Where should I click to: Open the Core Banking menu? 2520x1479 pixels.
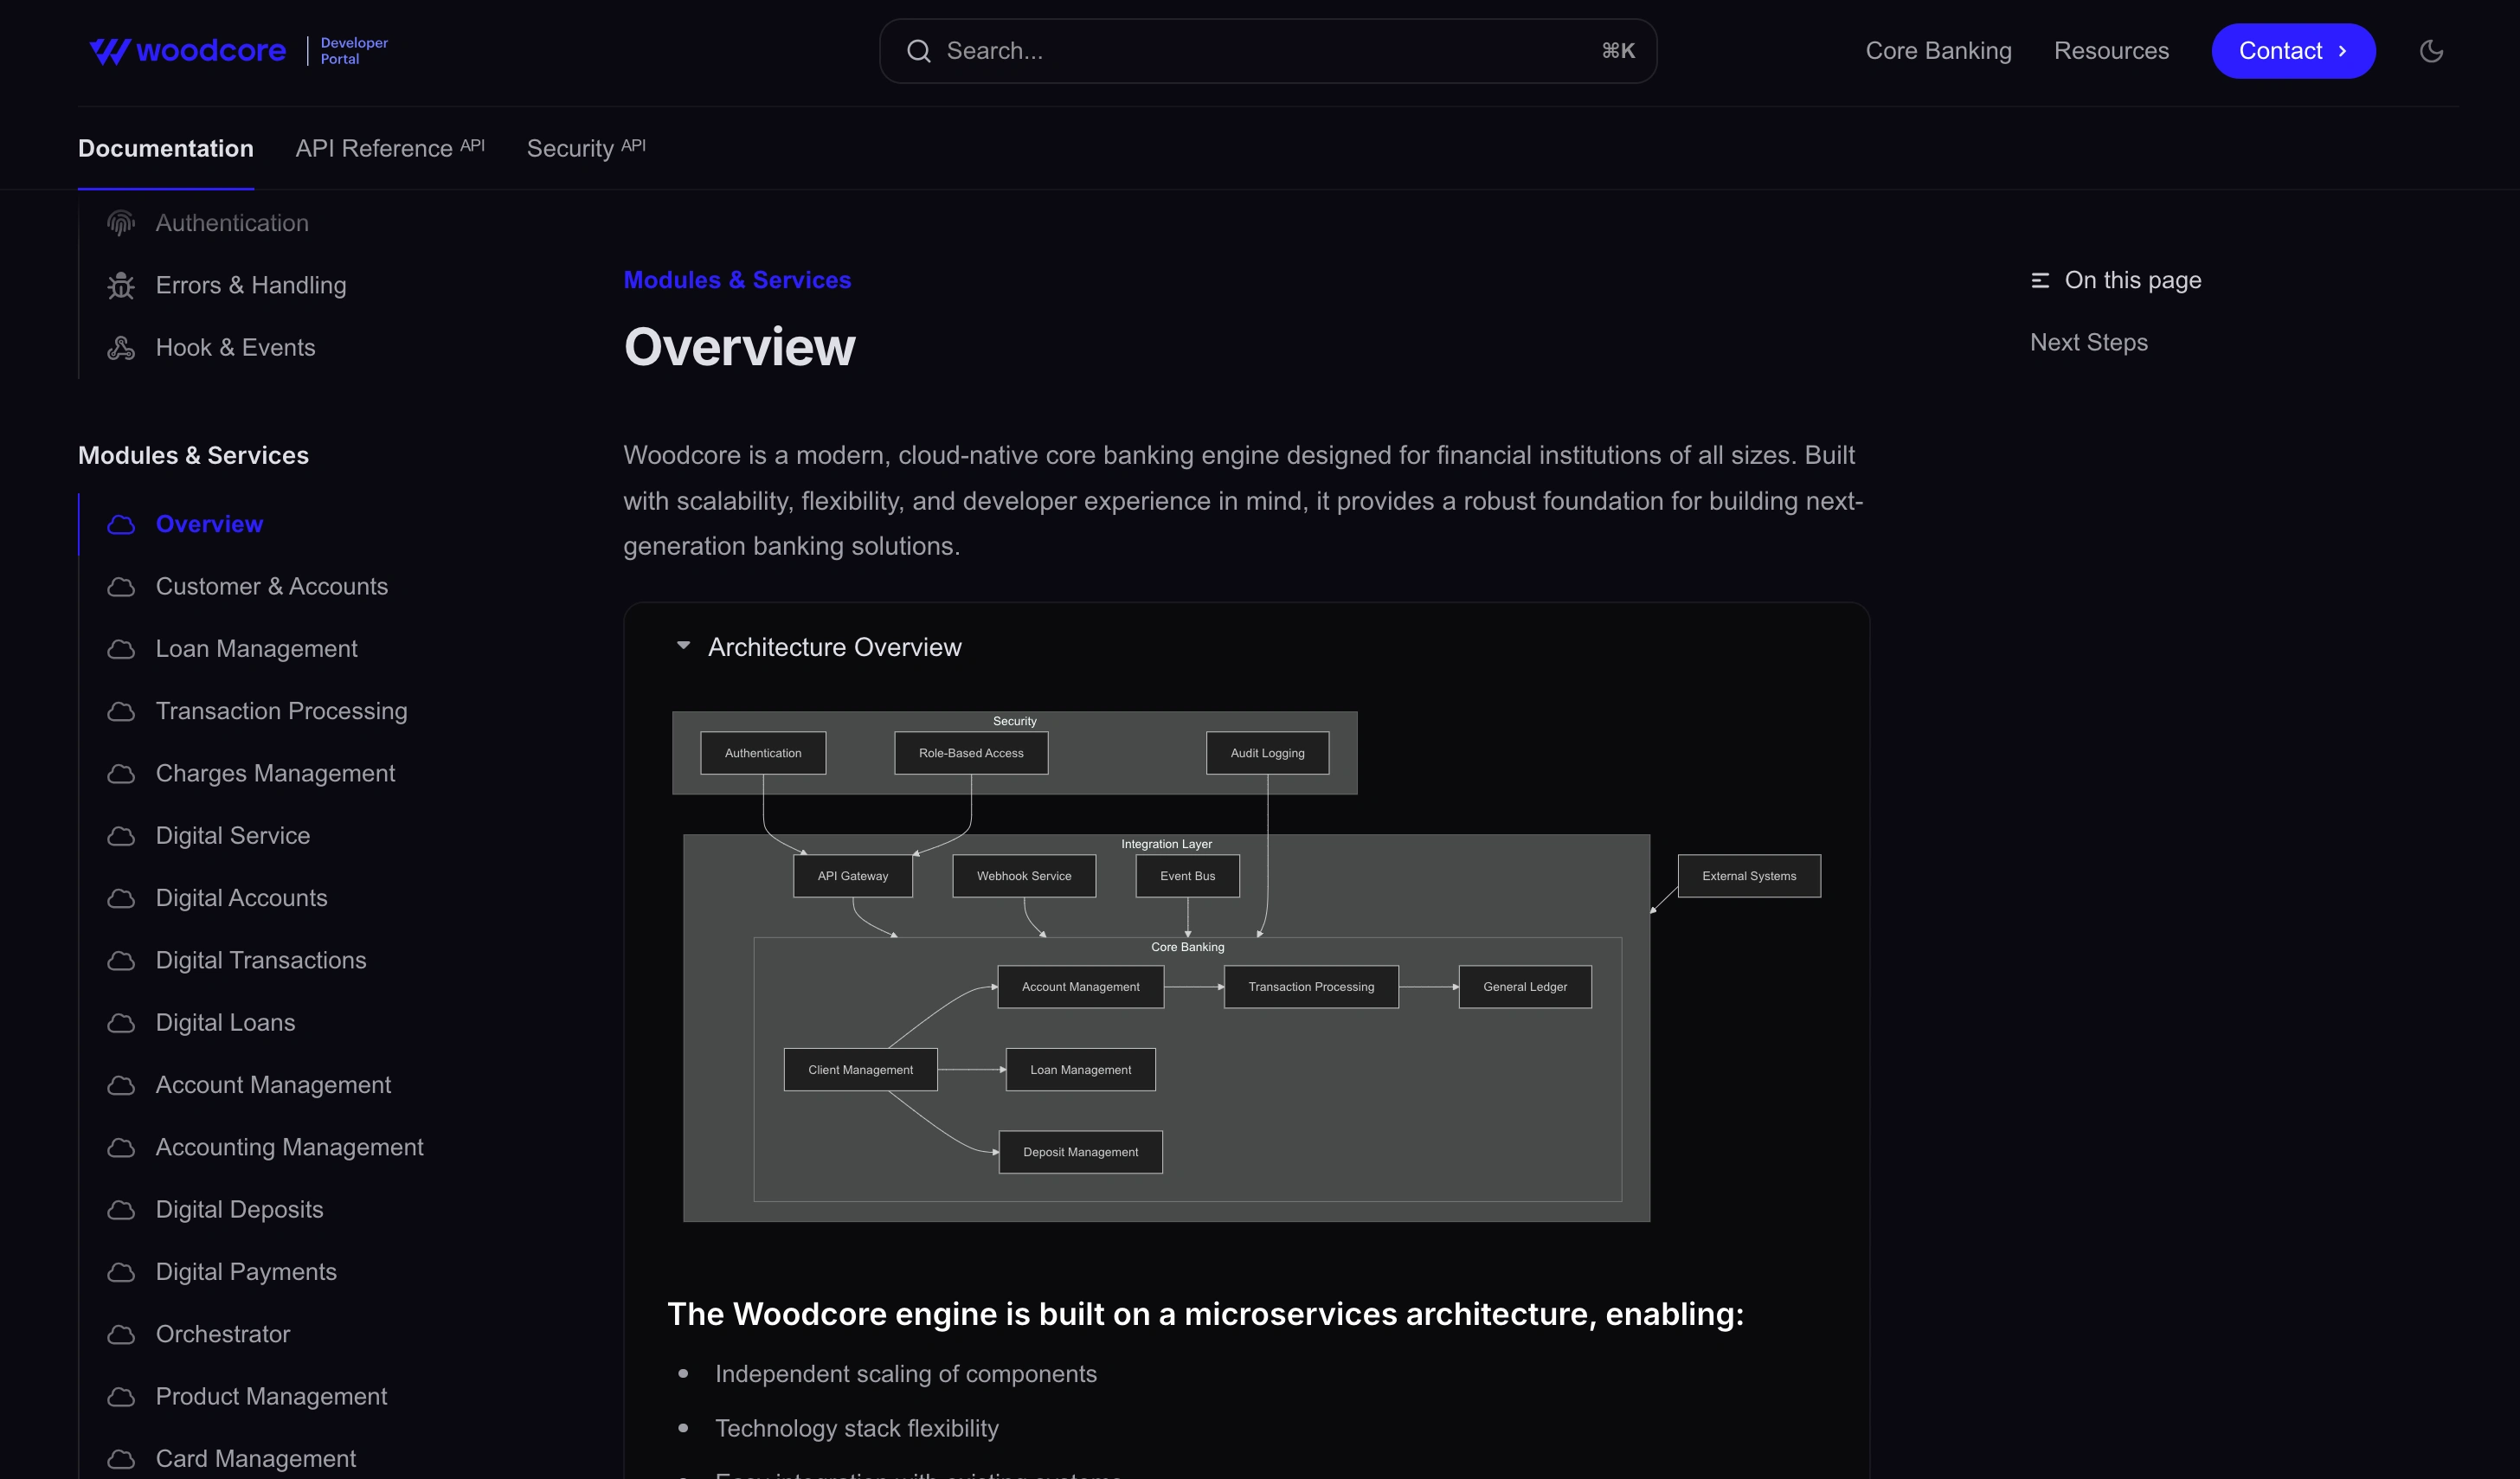point(1938,51)
